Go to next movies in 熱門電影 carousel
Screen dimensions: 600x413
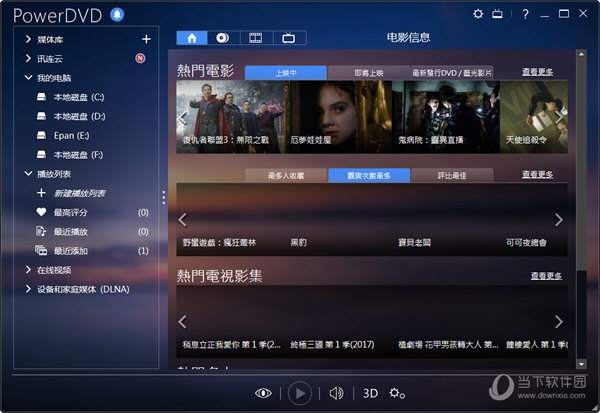click(x=559, y=118)
